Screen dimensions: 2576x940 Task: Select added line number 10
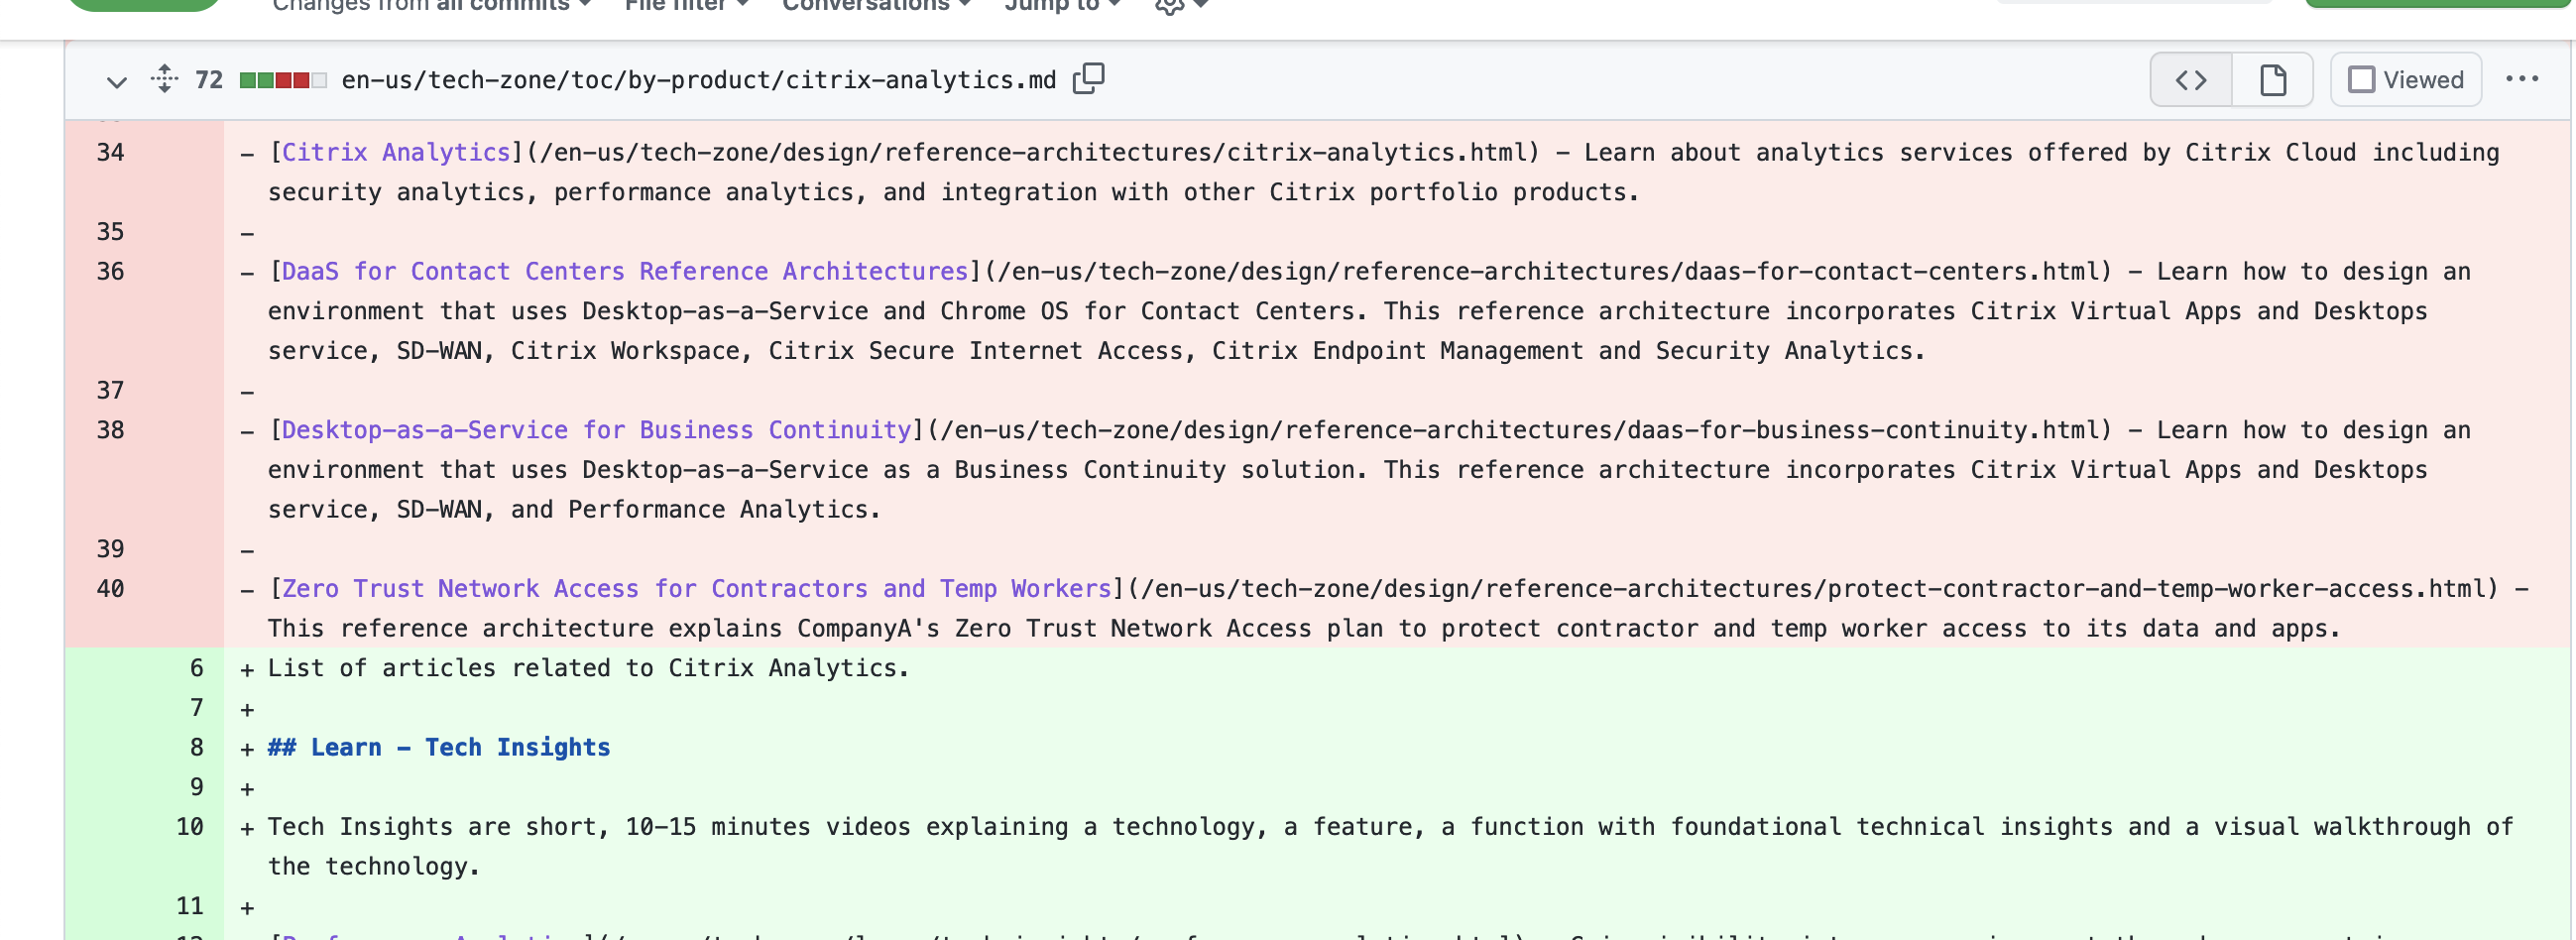pos(190,827)
